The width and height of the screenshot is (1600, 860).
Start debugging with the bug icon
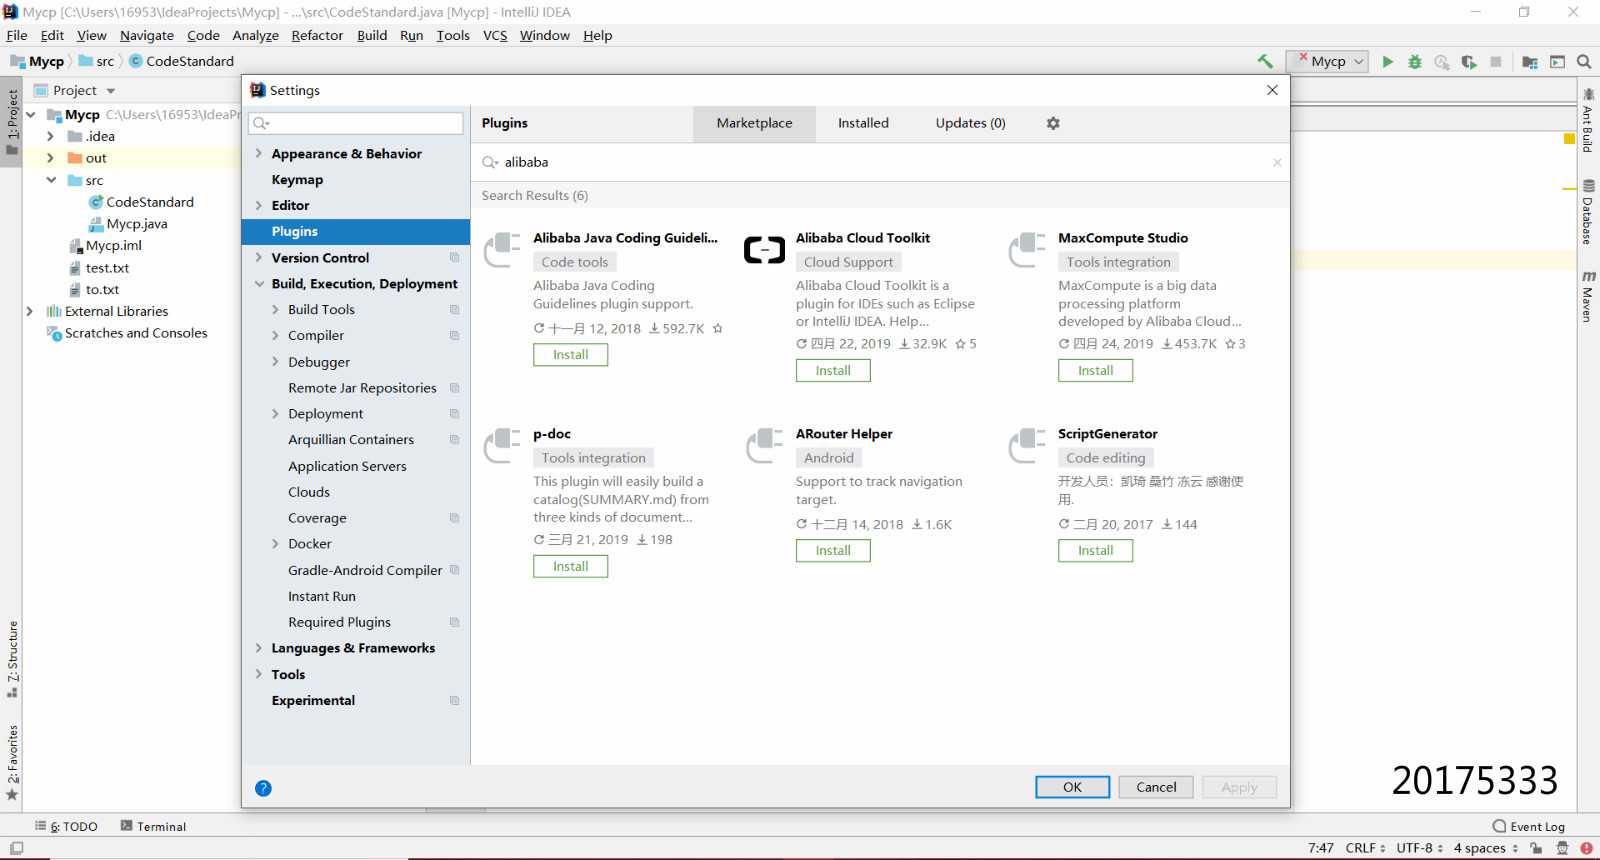pos(1415,61)
